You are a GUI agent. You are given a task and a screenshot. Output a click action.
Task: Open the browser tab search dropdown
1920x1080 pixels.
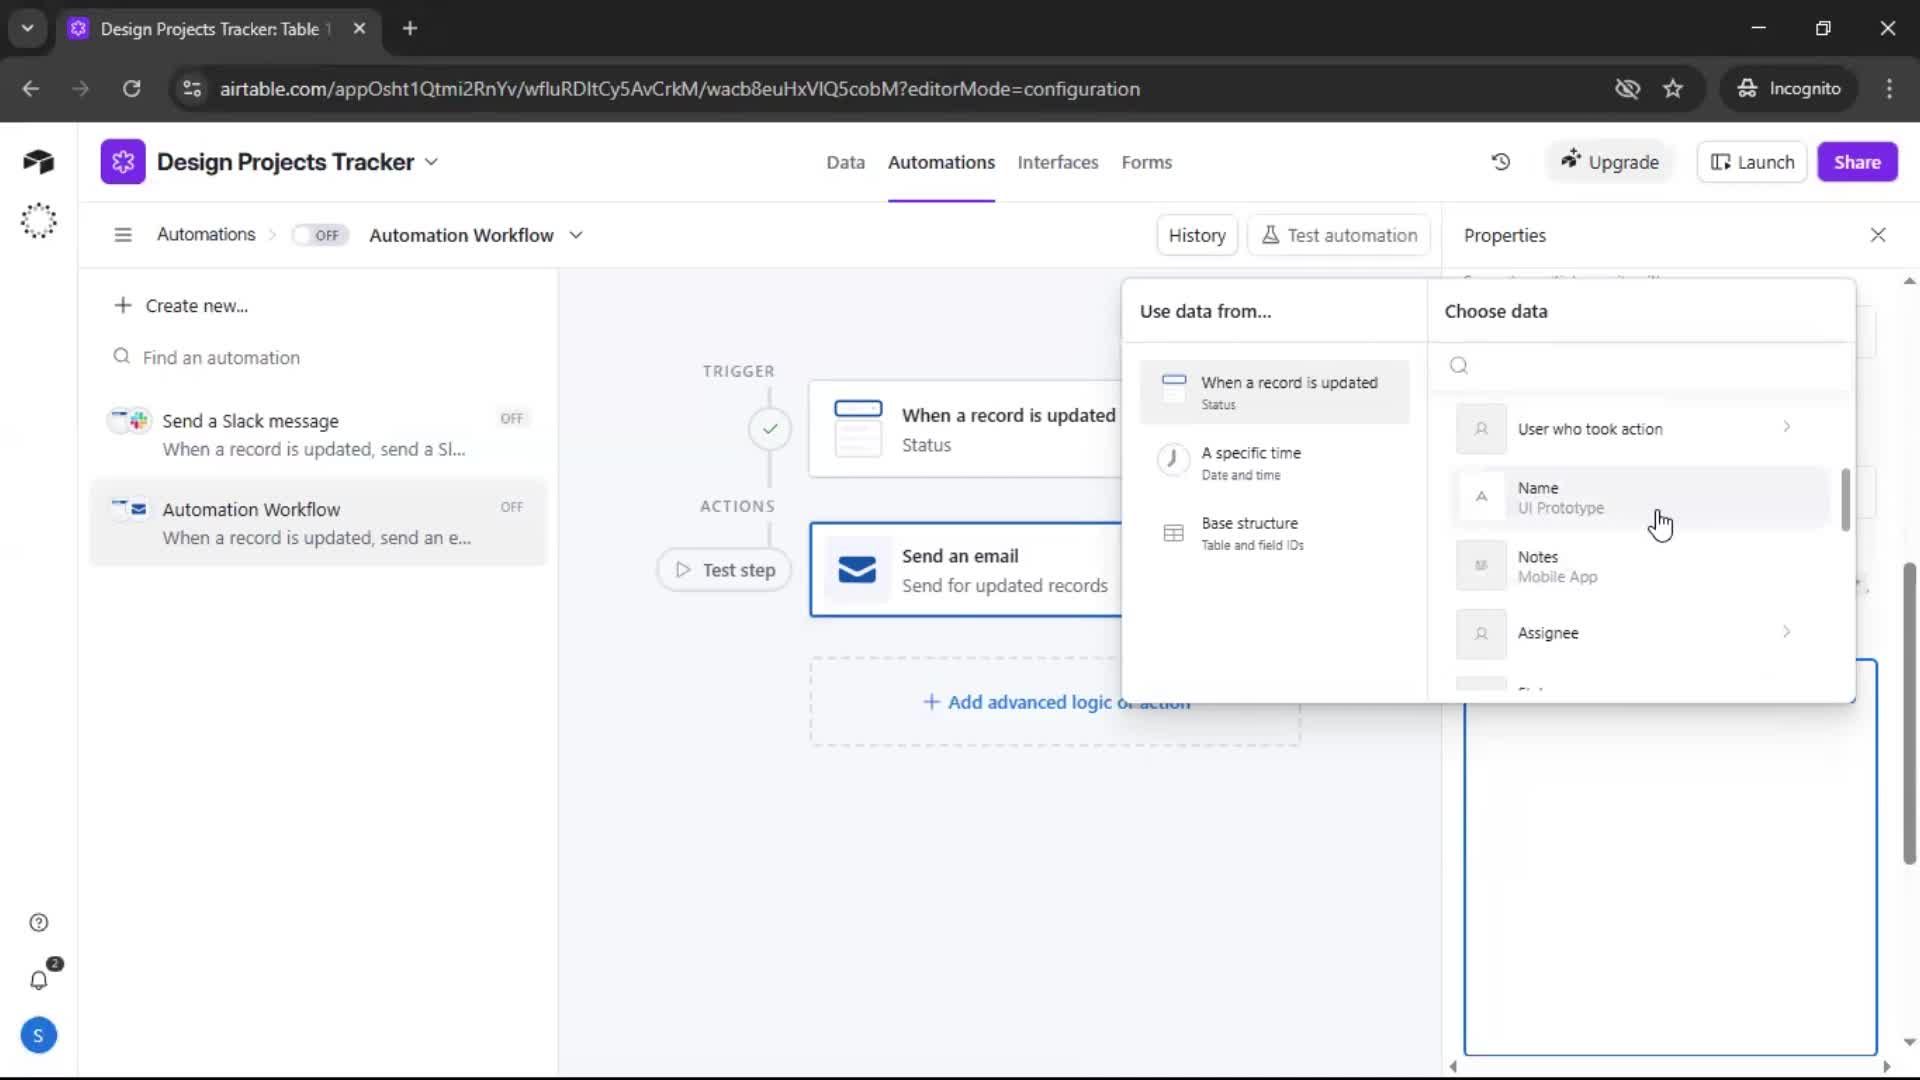tap(28, 28)
